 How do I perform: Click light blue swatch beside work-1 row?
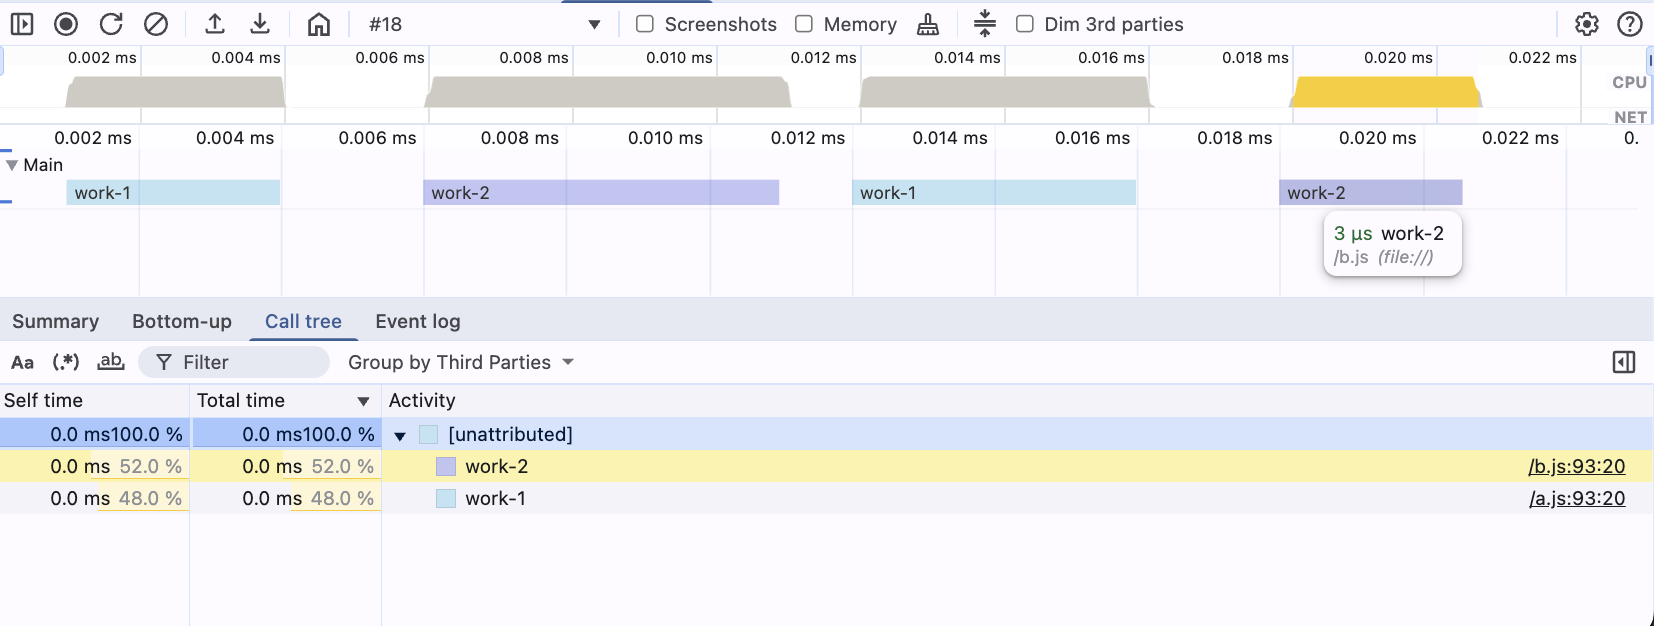point(446,498)
